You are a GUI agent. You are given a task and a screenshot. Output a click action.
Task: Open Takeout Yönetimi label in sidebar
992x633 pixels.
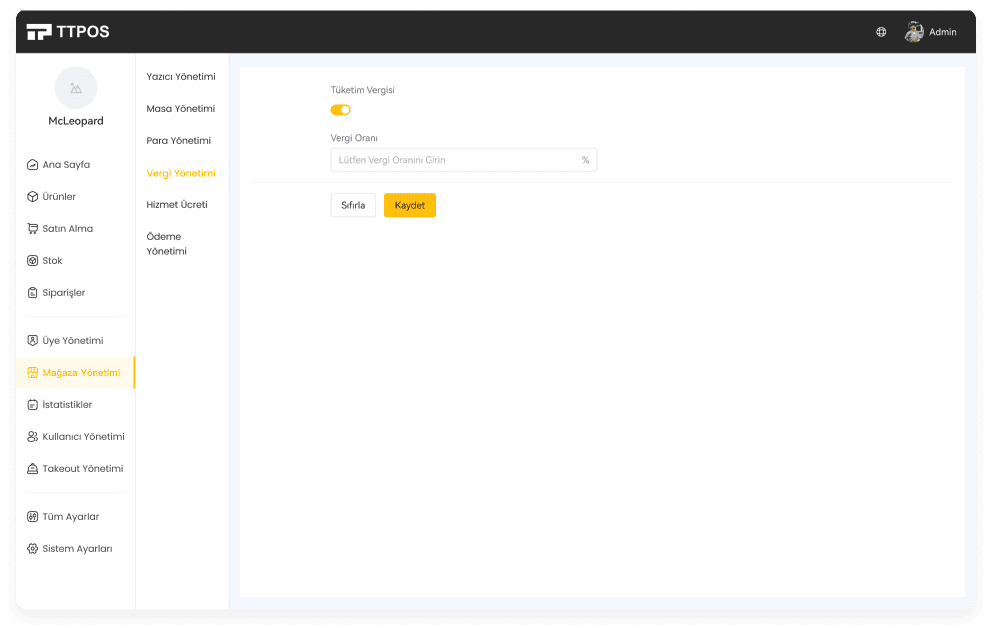(x=83, y=469)
